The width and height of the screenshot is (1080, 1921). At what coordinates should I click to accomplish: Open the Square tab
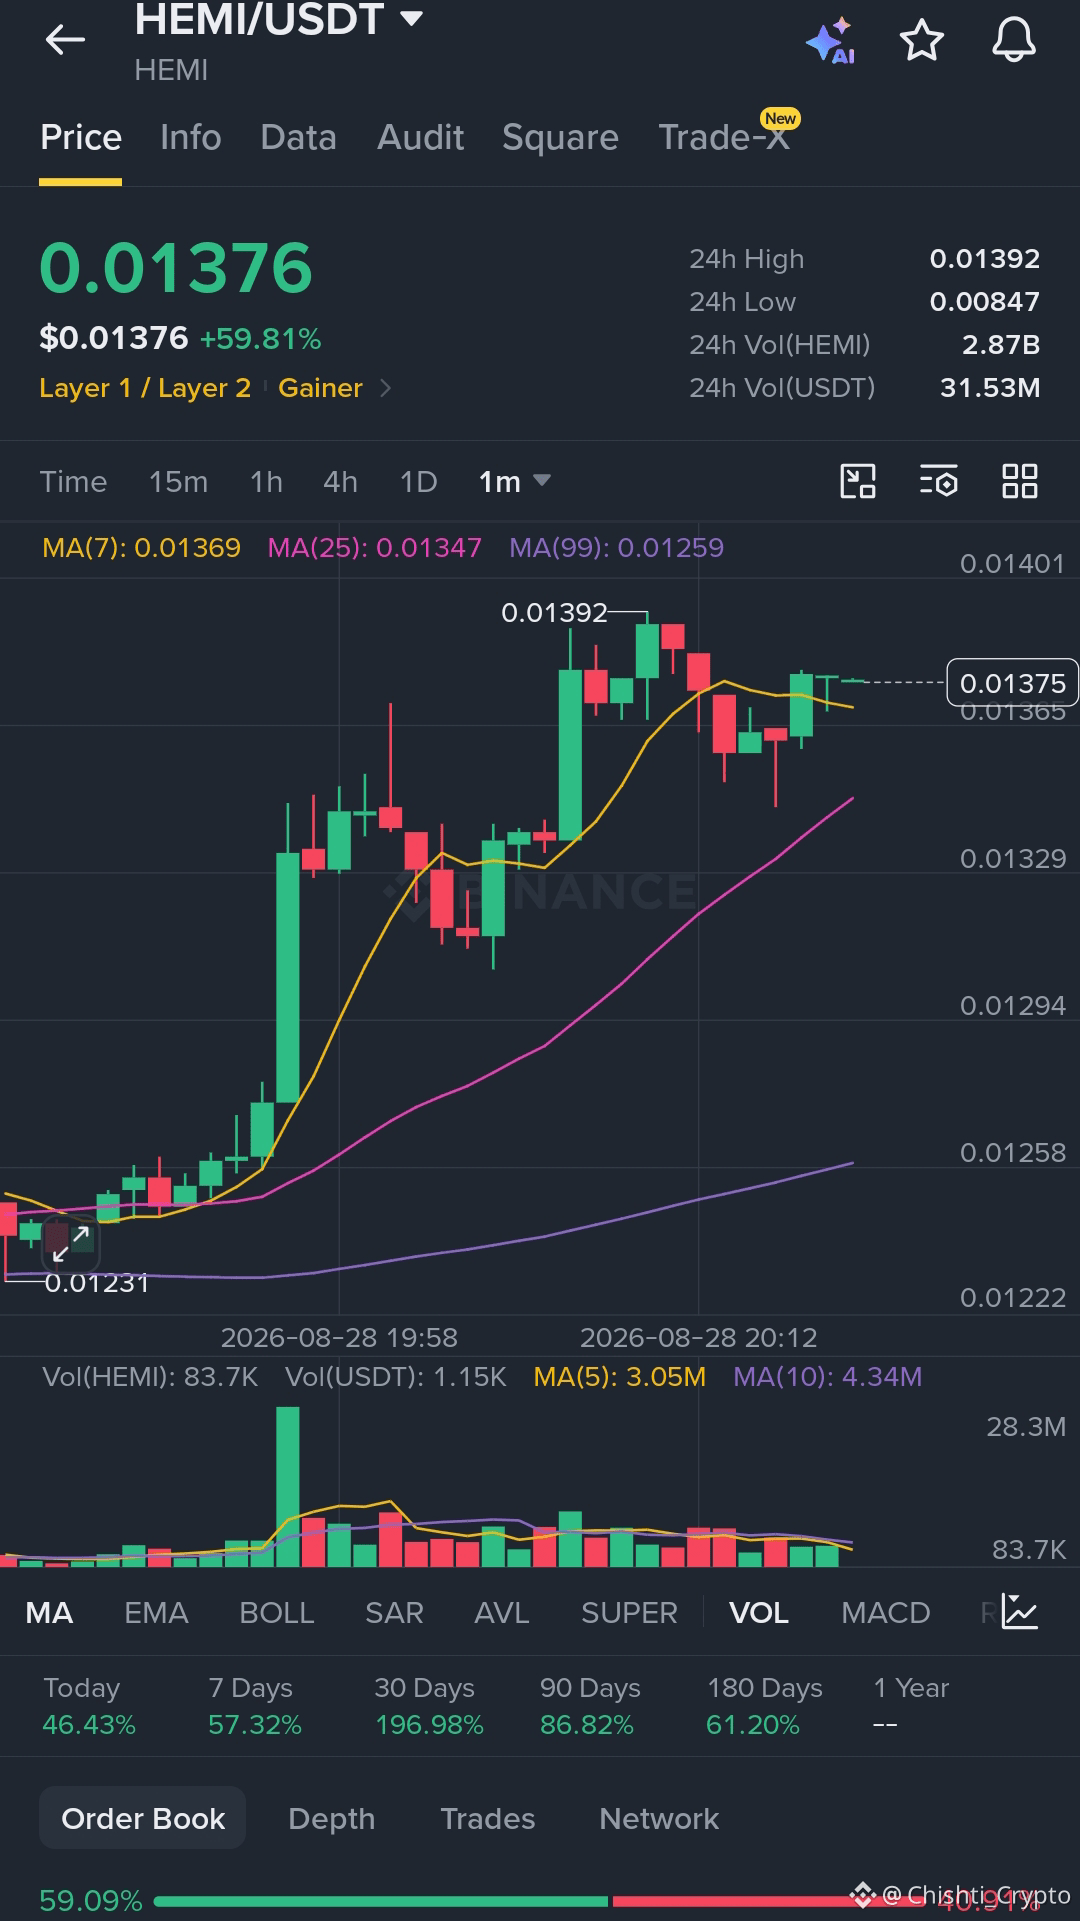560,137
